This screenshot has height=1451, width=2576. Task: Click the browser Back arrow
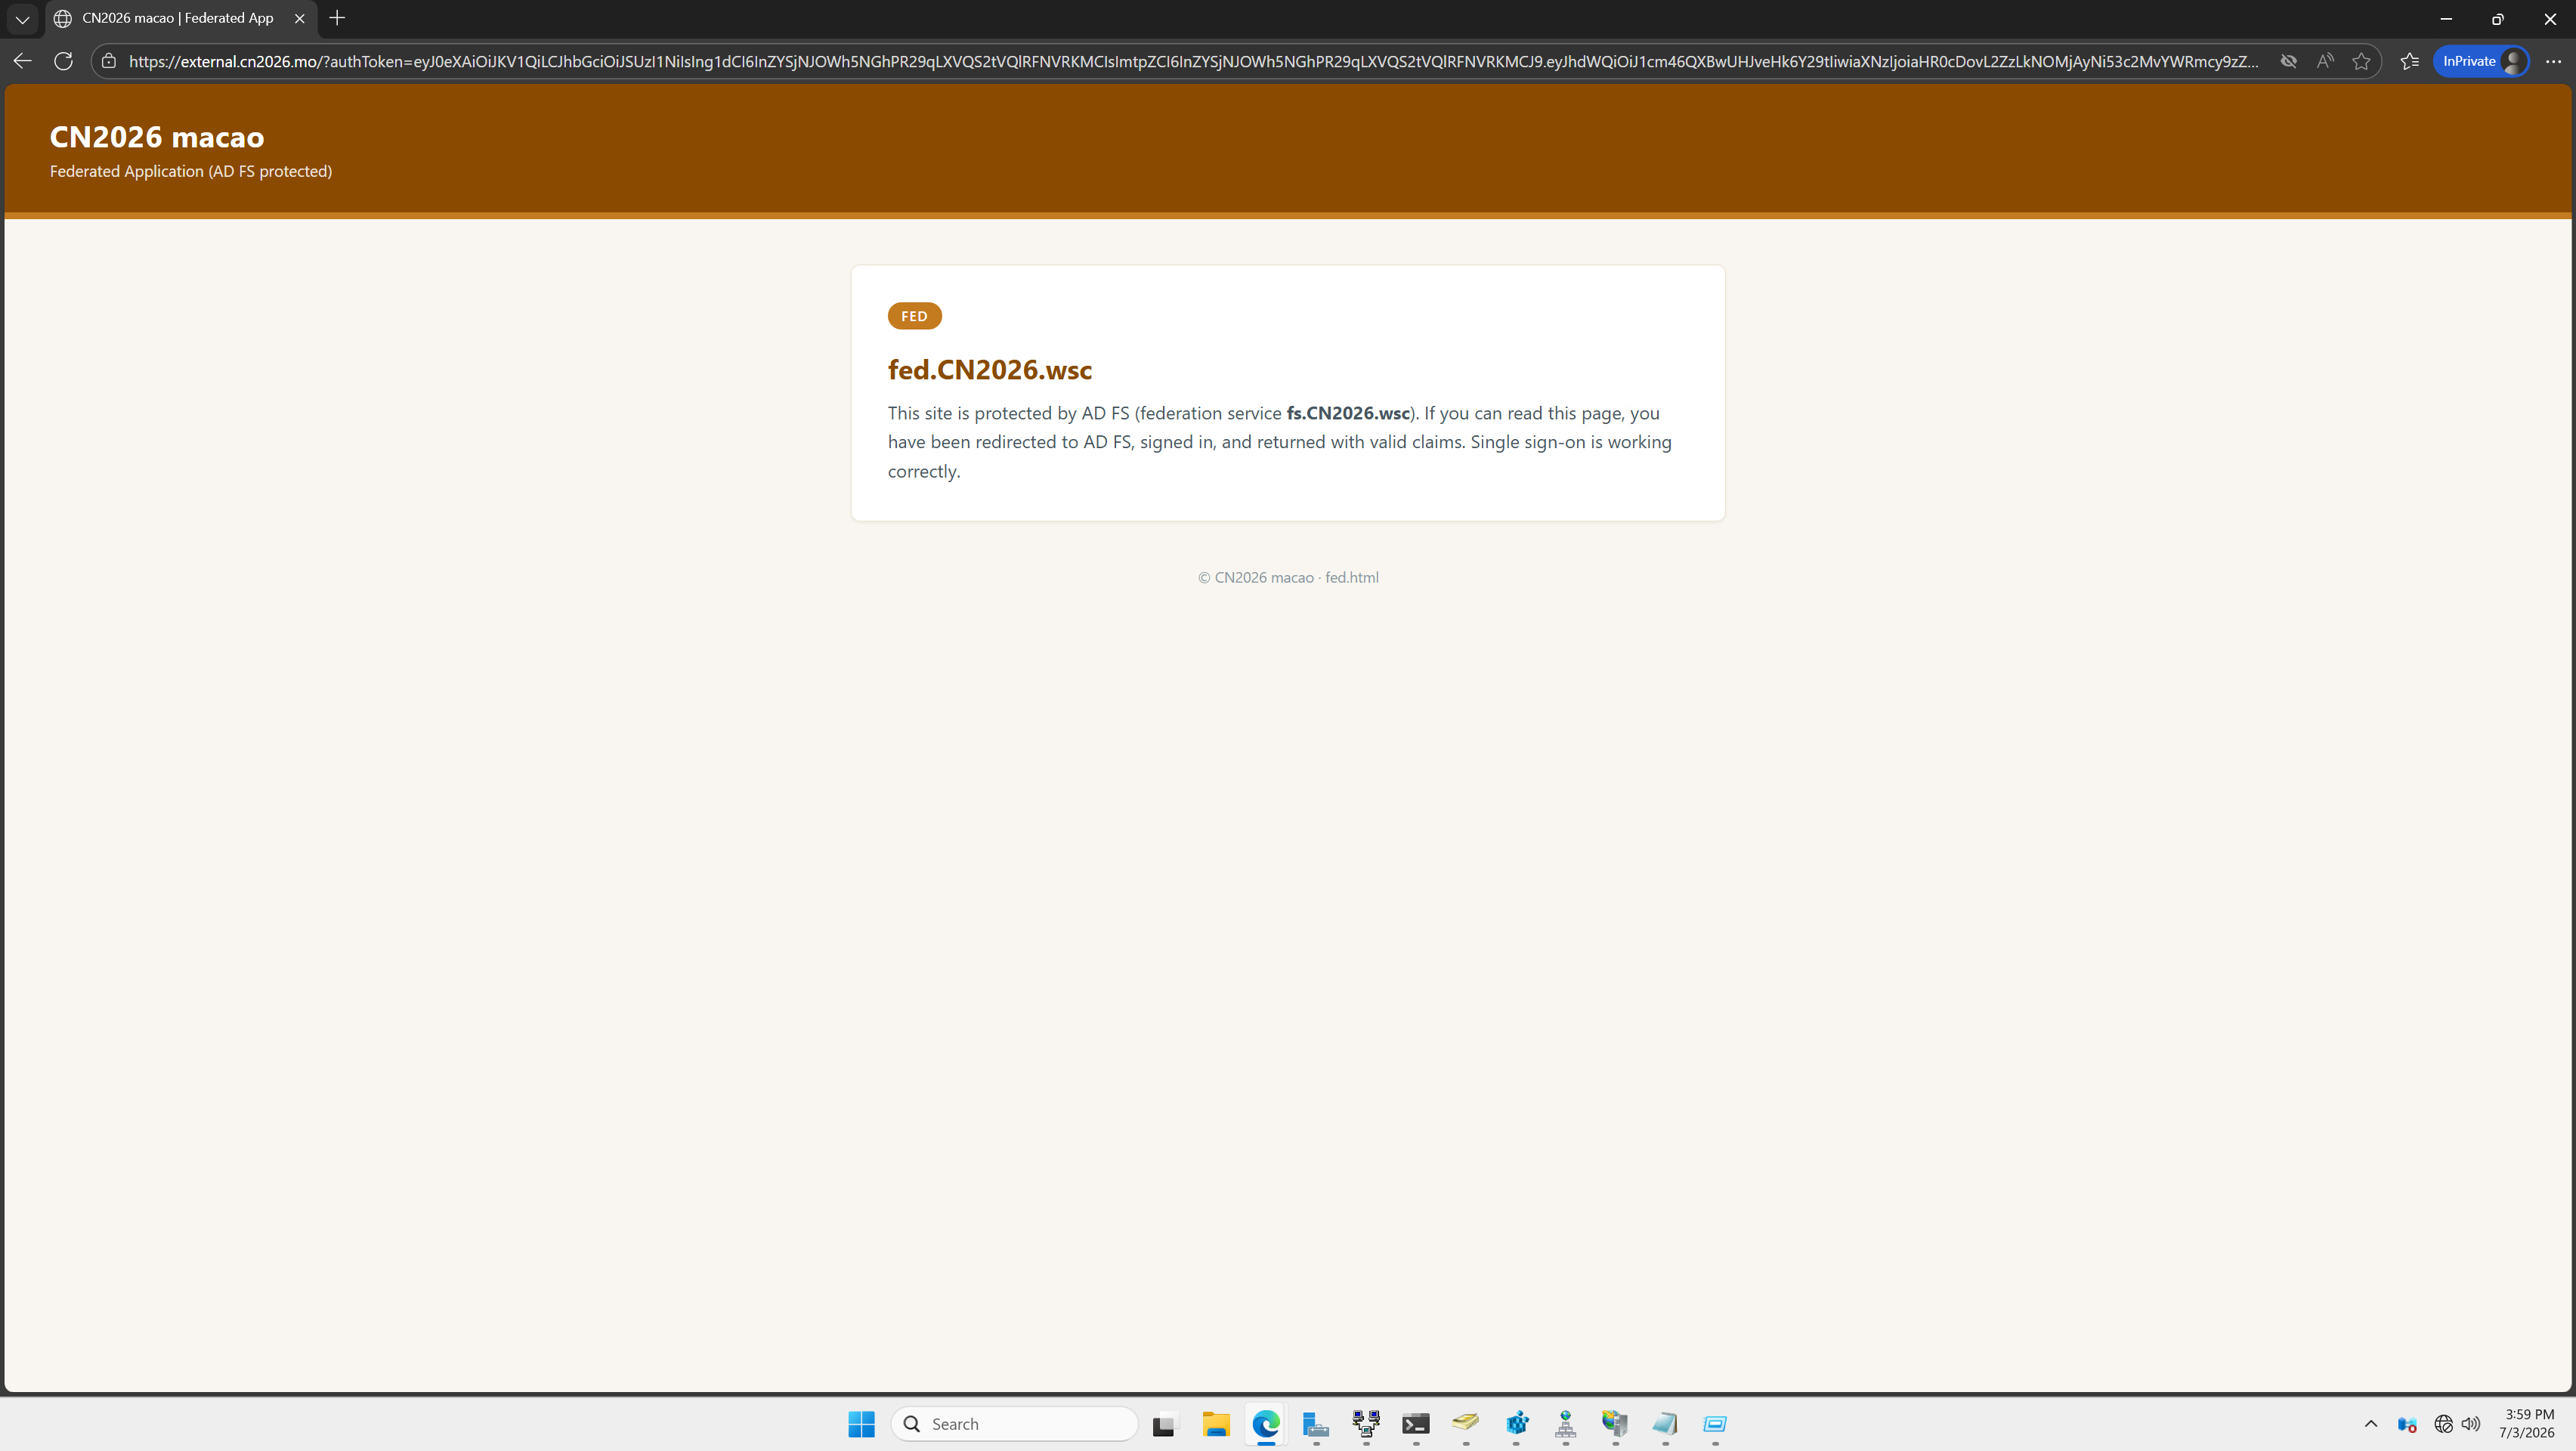point(22,61)
